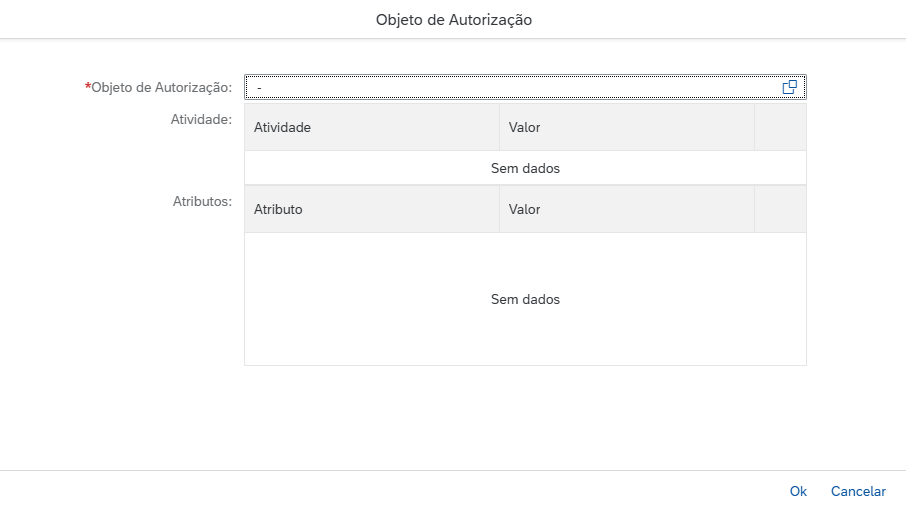Viewport: 906px width, 508px height.
Task: Open value help for Objeto de Autorização
Action: (789, 88)
